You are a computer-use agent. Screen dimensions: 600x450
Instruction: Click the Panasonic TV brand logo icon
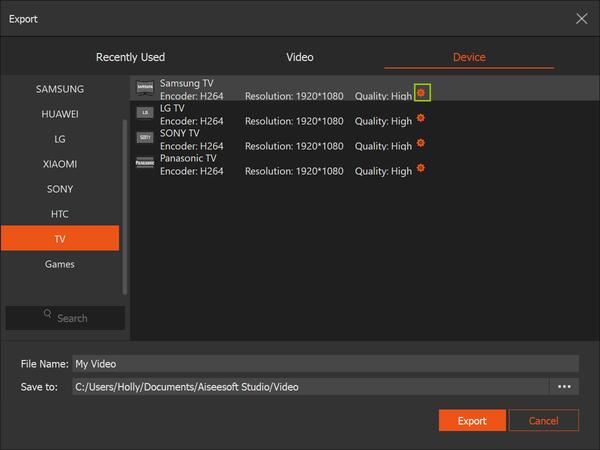tap(145, 163)
